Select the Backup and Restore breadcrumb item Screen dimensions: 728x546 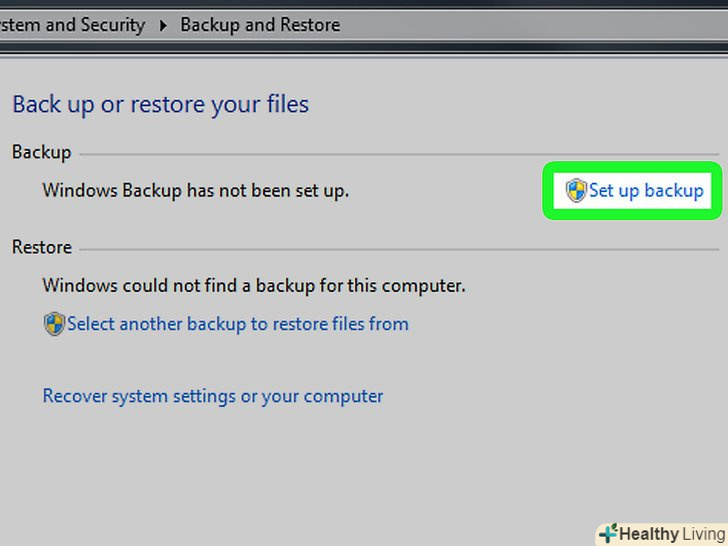click(x=260, y=25)
